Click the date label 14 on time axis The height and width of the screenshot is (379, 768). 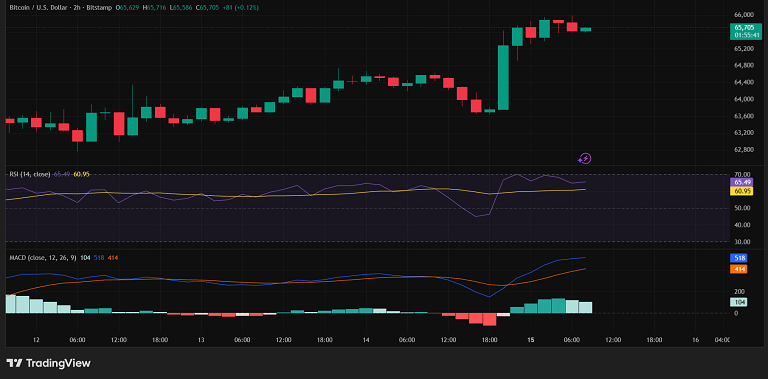(366, 340)
